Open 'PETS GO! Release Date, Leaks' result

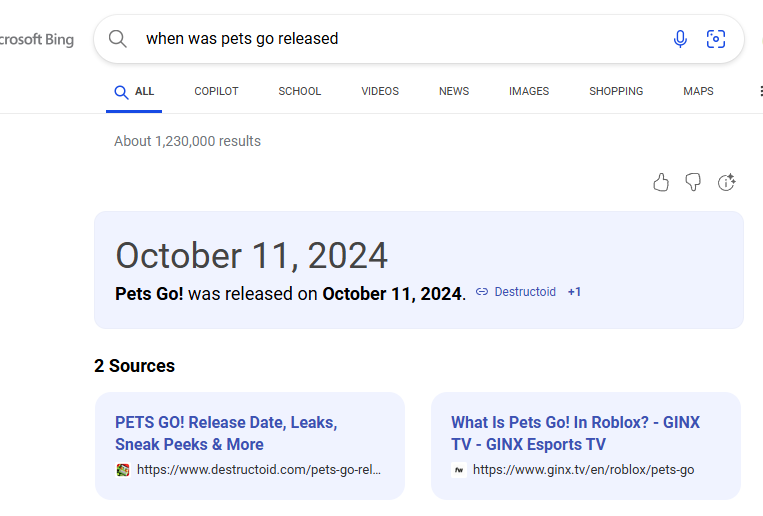(x=226, y=433)
